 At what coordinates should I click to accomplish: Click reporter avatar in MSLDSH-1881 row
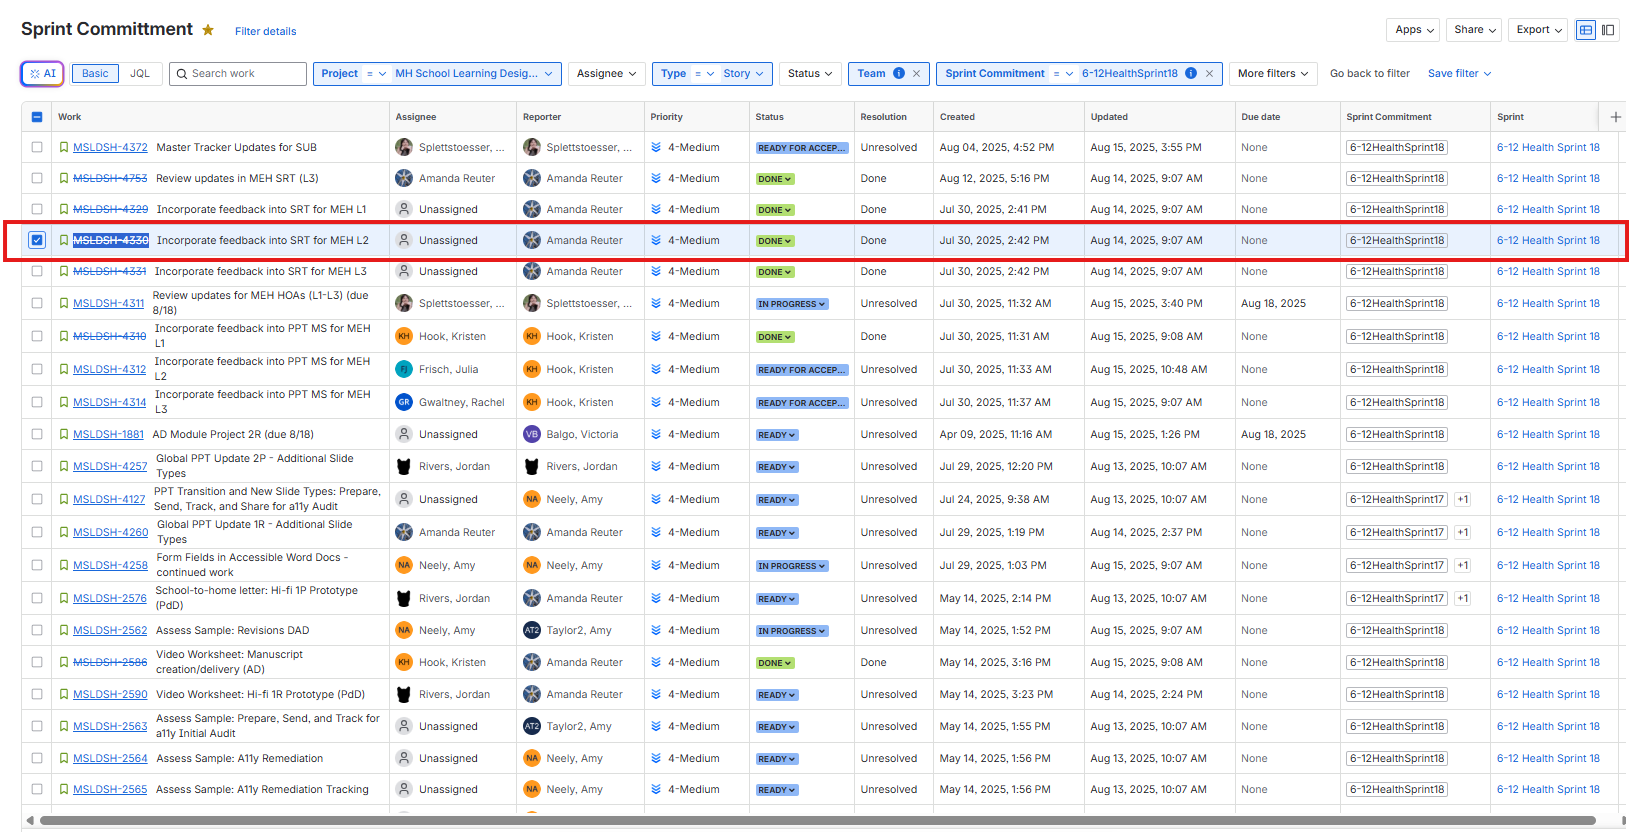[532, 434]
